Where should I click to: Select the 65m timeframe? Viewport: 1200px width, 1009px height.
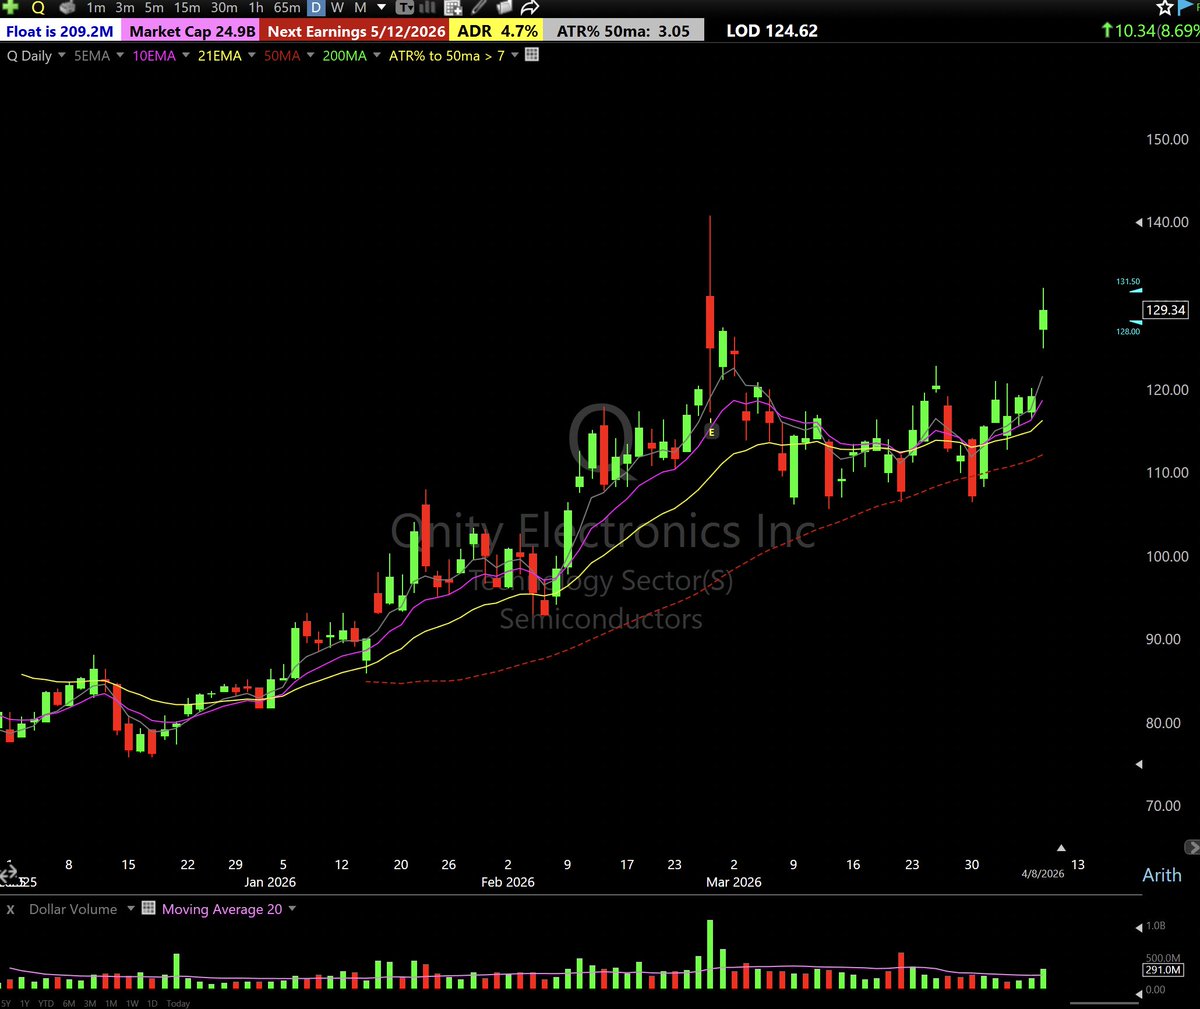click(287, 7)
